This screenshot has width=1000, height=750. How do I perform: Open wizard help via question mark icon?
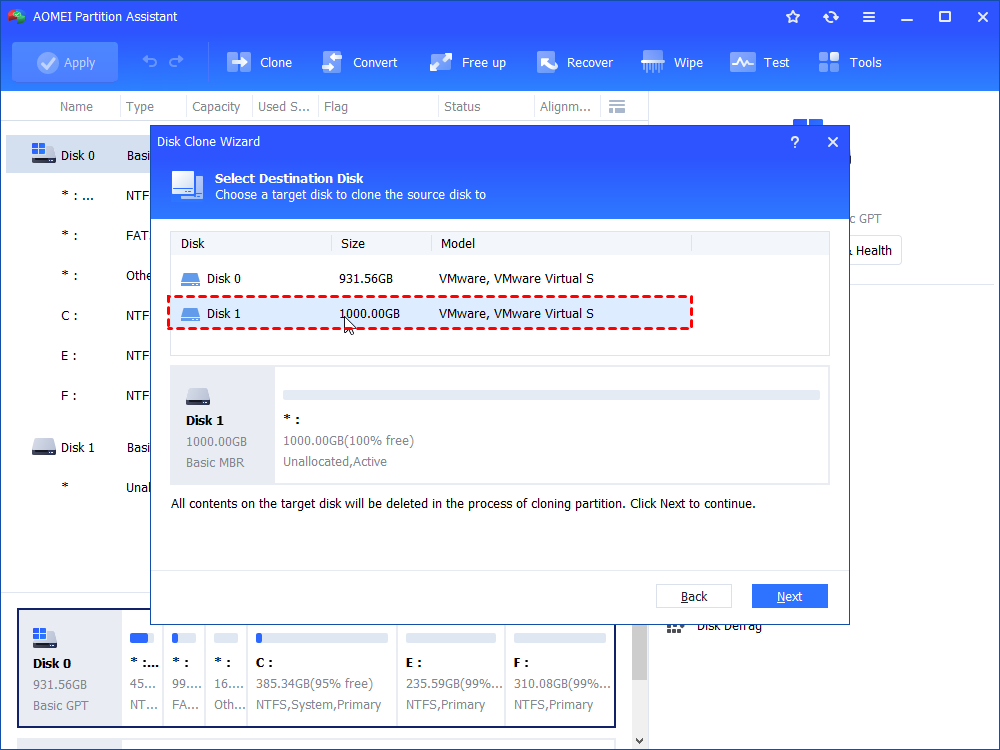794,143
